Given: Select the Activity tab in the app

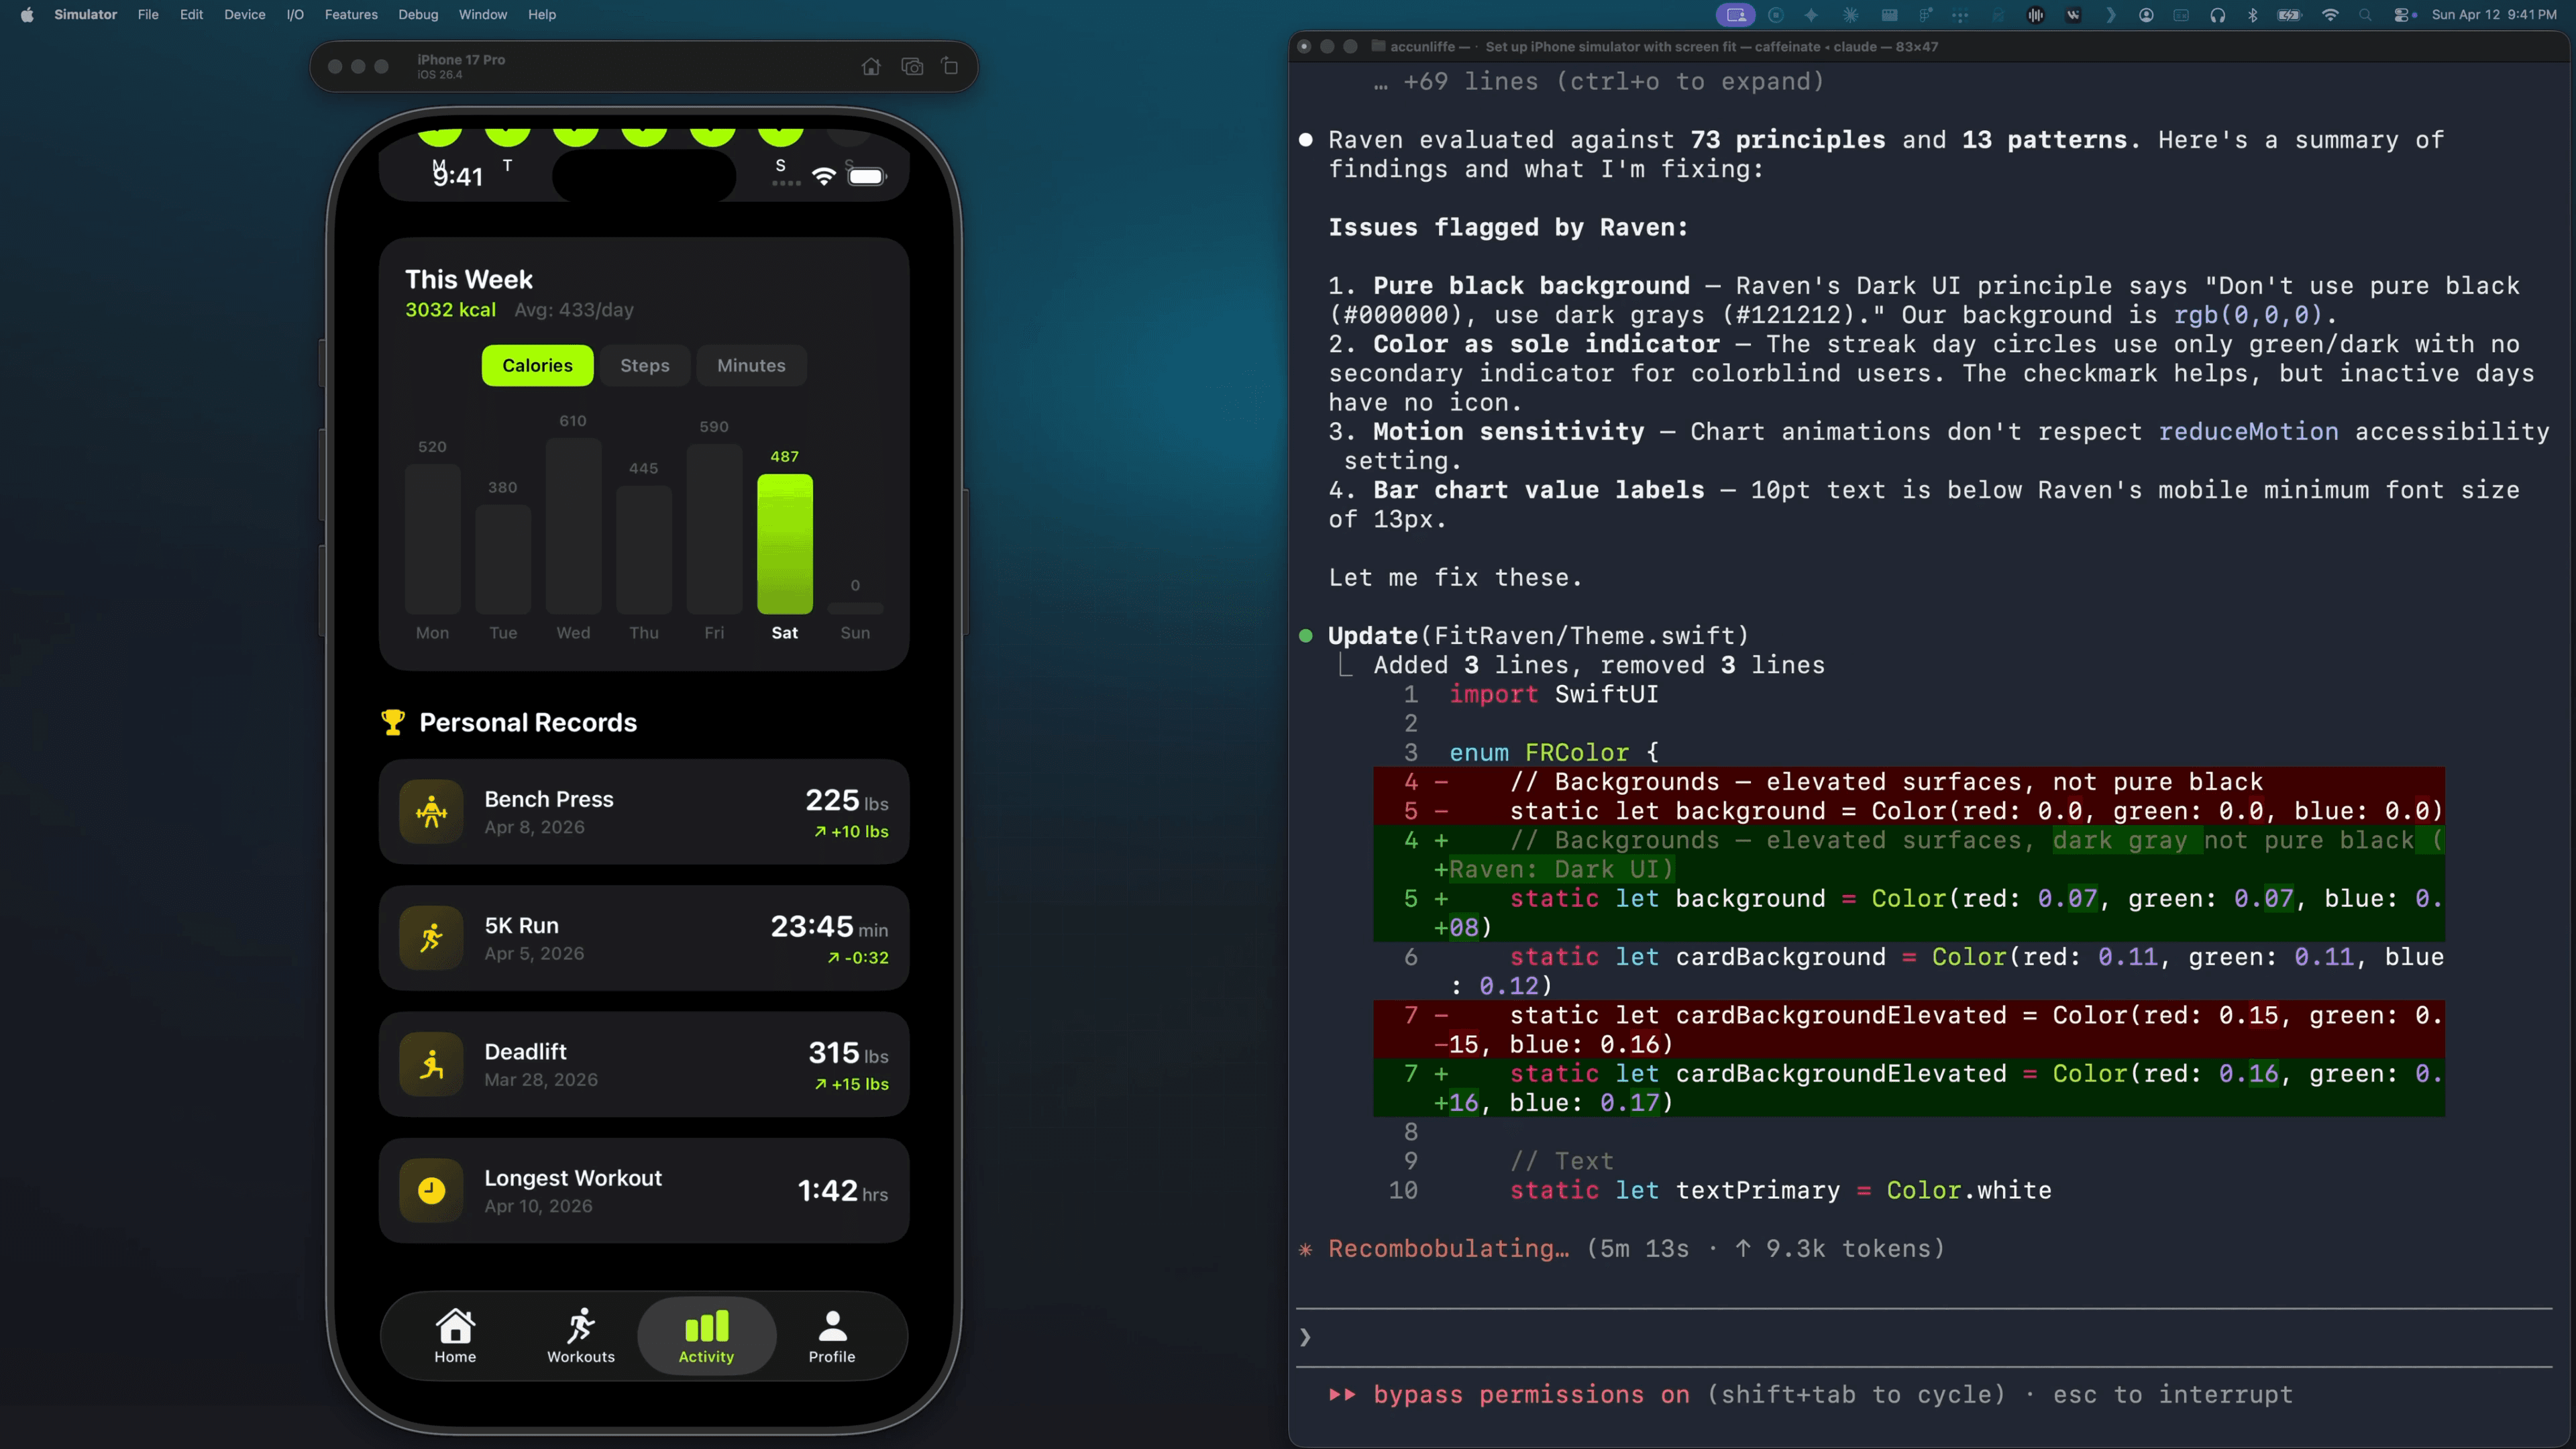Looking at the screenshot, I should click(x=707, y=1336).
